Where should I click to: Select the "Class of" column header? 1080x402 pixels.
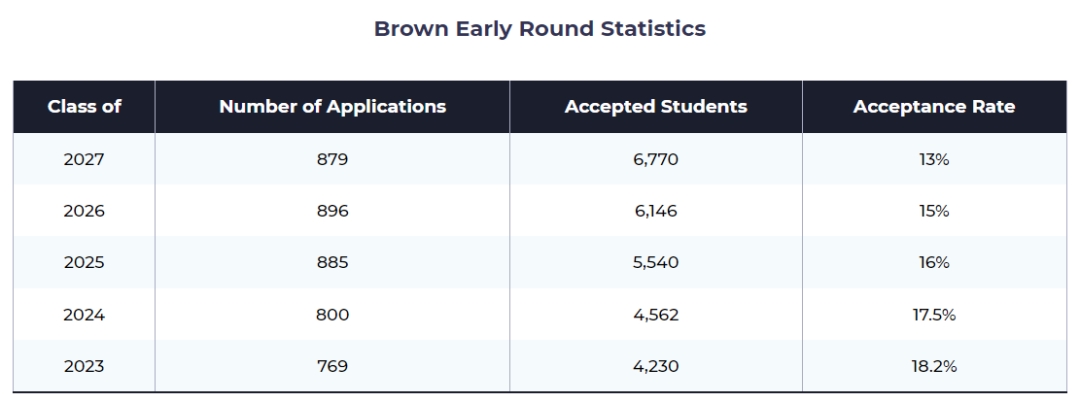pos(84,107)
